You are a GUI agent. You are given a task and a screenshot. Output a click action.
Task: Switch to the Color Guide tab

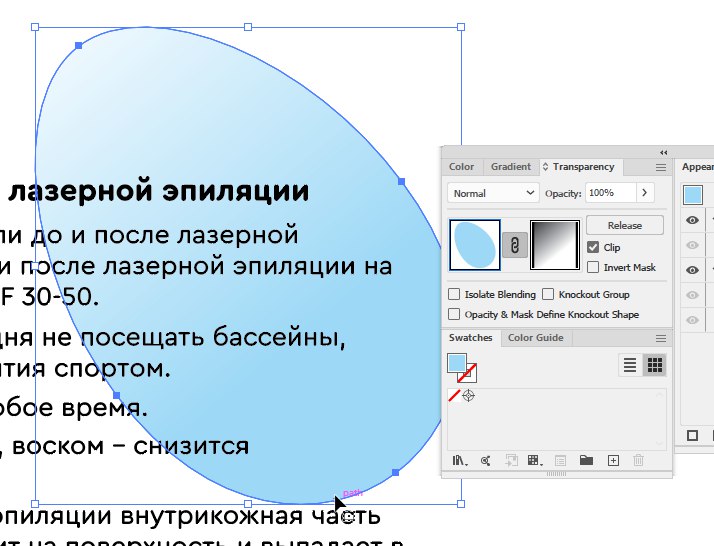point(536,338)
